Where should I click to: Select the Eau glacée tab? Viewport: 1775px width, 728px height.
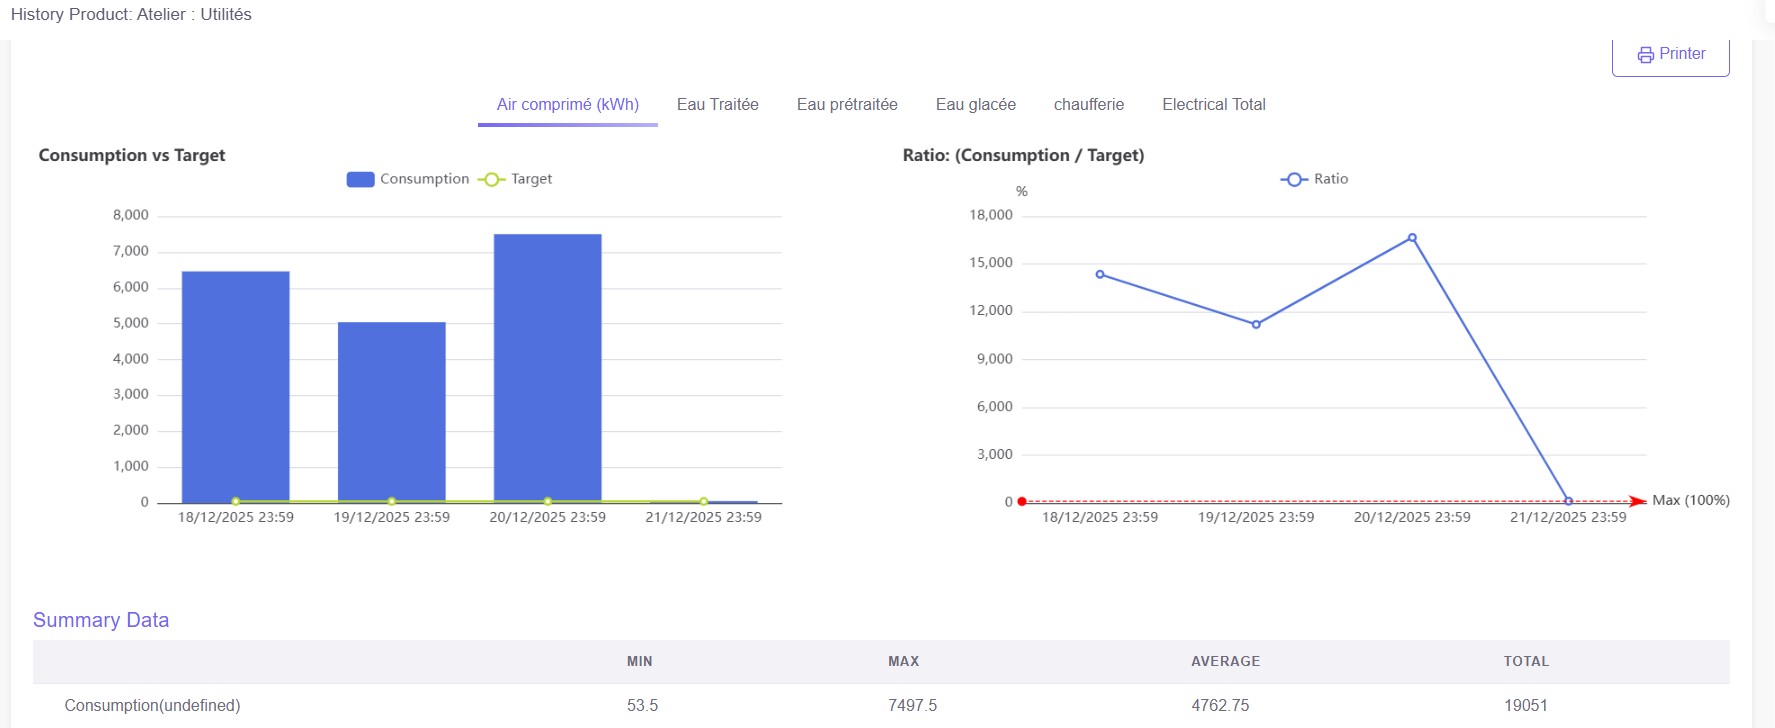(975, 105)
